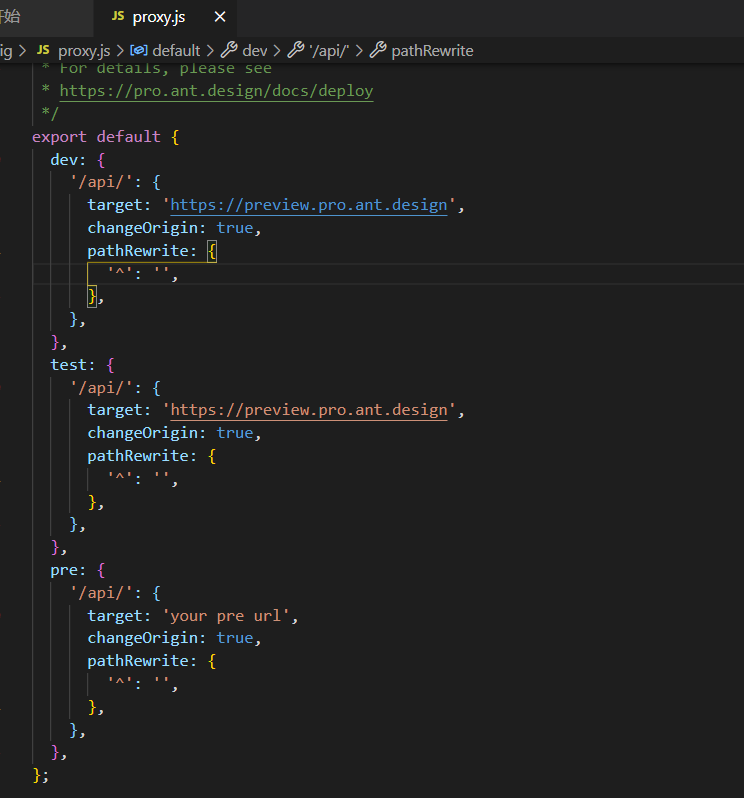This screenshot has width=744, height=798.
Task: Place cursor on the 'test:' key
Action: click(x=73, y=365)
